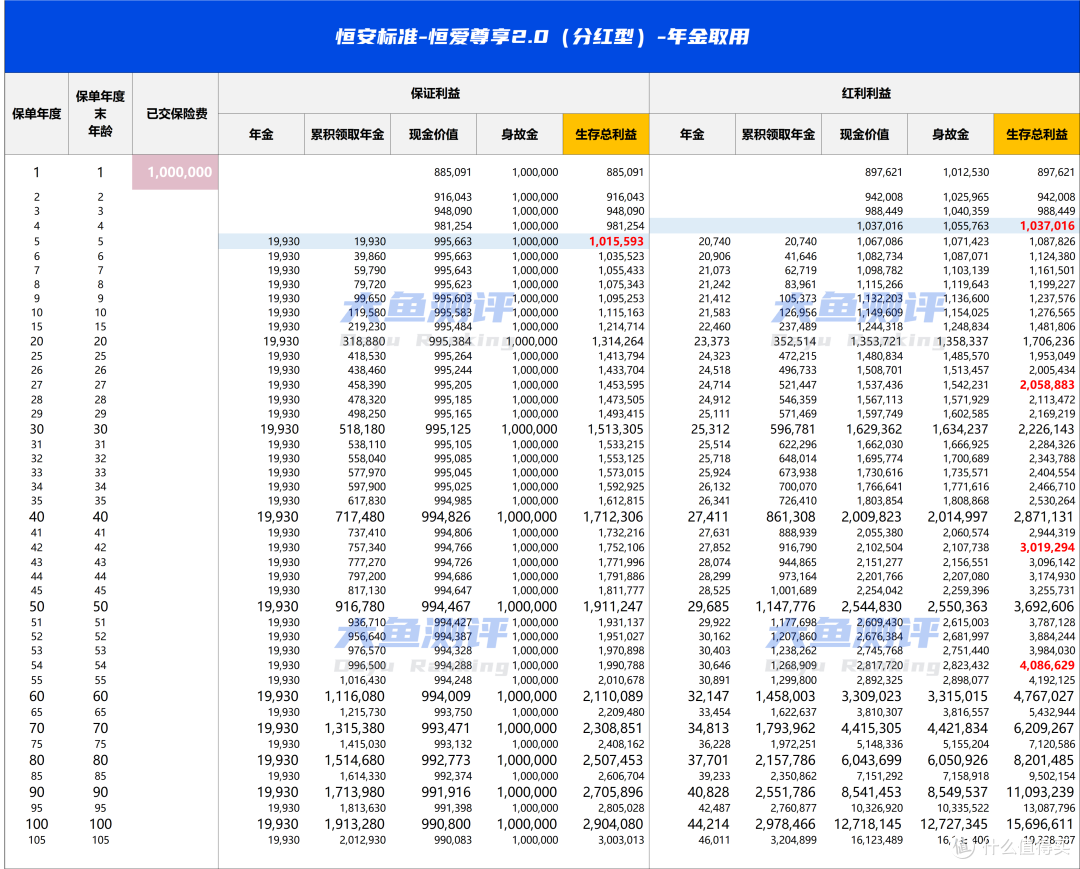Click the red 4,086,629 value

point(1047,665)
